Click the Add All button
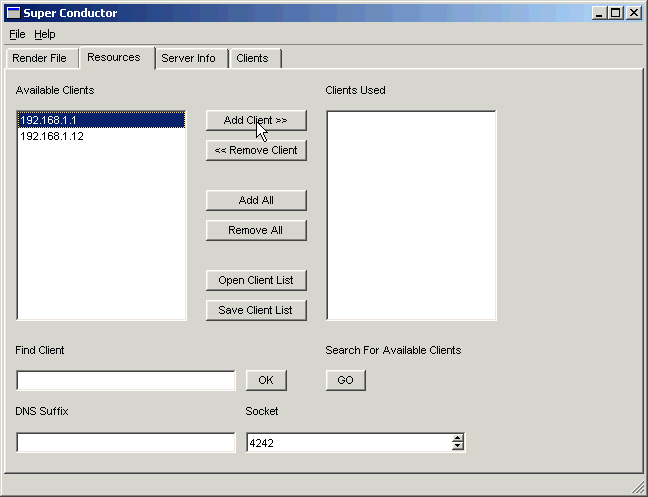 [256, 200]
